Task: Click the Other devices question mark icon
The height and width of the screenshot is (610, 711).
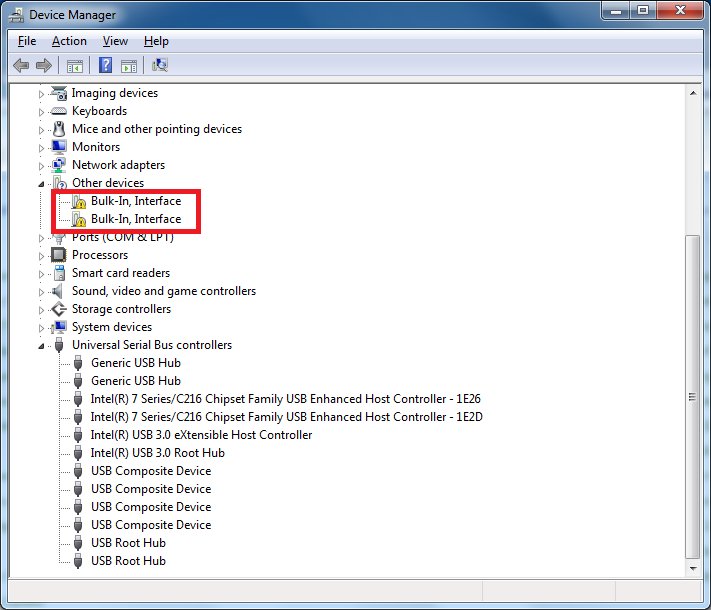Action: click(x=60, y=183)
